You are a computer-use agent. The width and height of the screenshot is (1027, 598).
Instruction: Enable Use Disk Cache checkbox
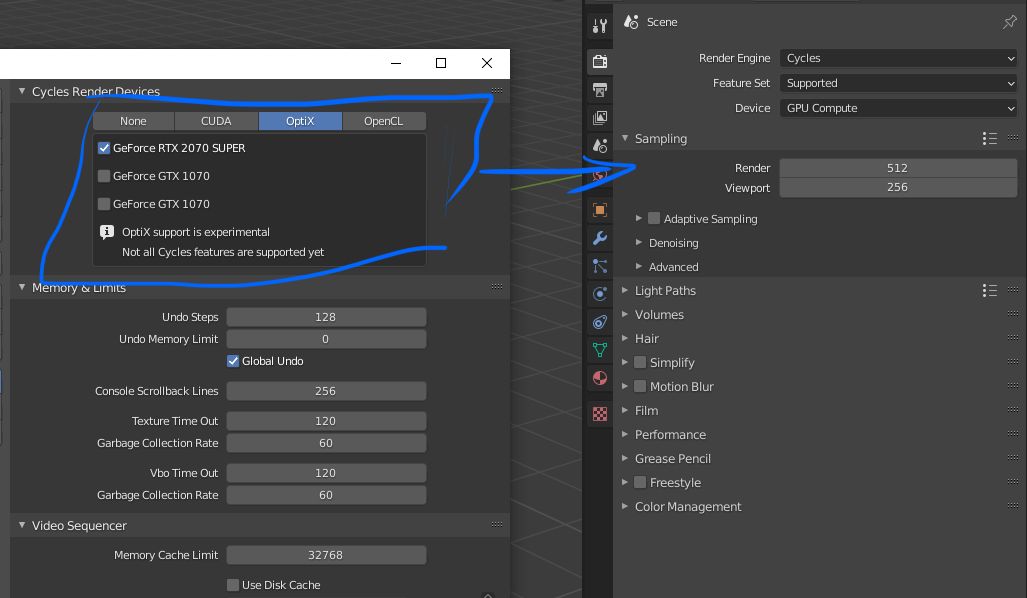coord(233,585)
